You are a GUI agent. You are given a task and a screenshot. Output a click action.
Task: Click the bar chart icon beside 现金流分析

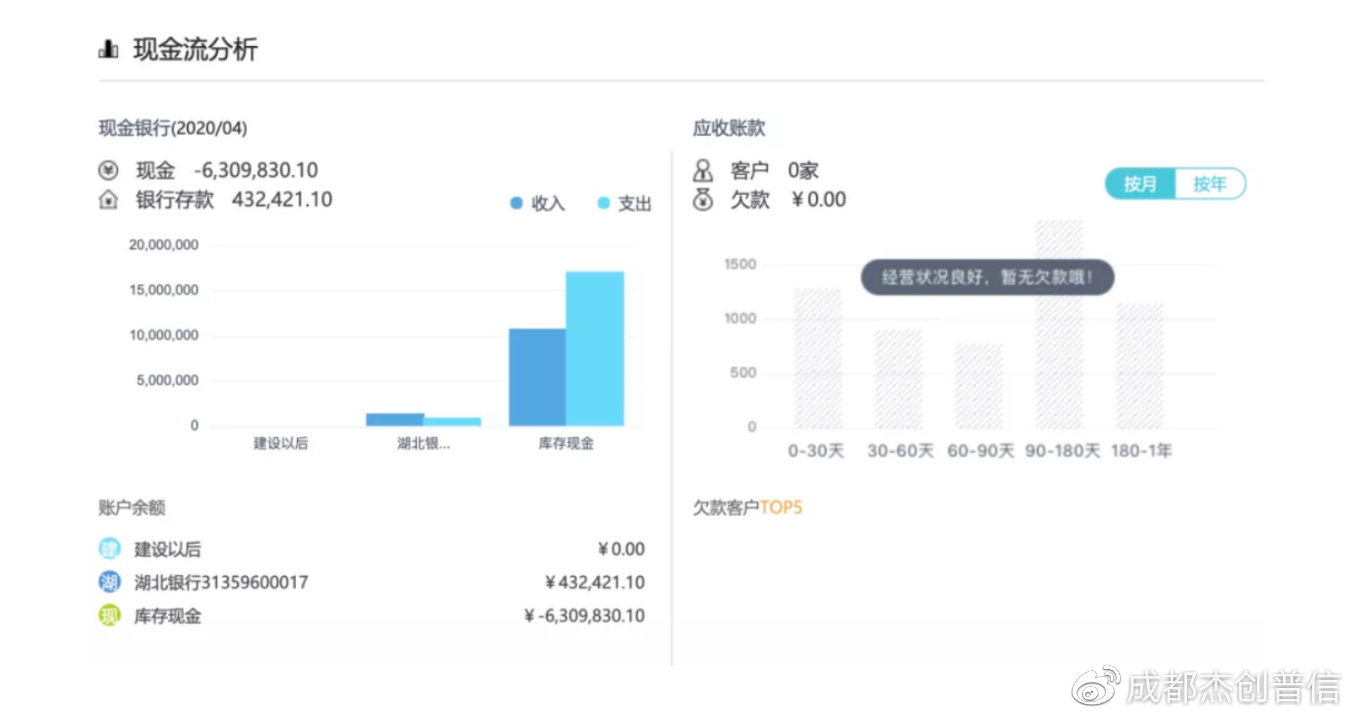[x=108, y=49]
